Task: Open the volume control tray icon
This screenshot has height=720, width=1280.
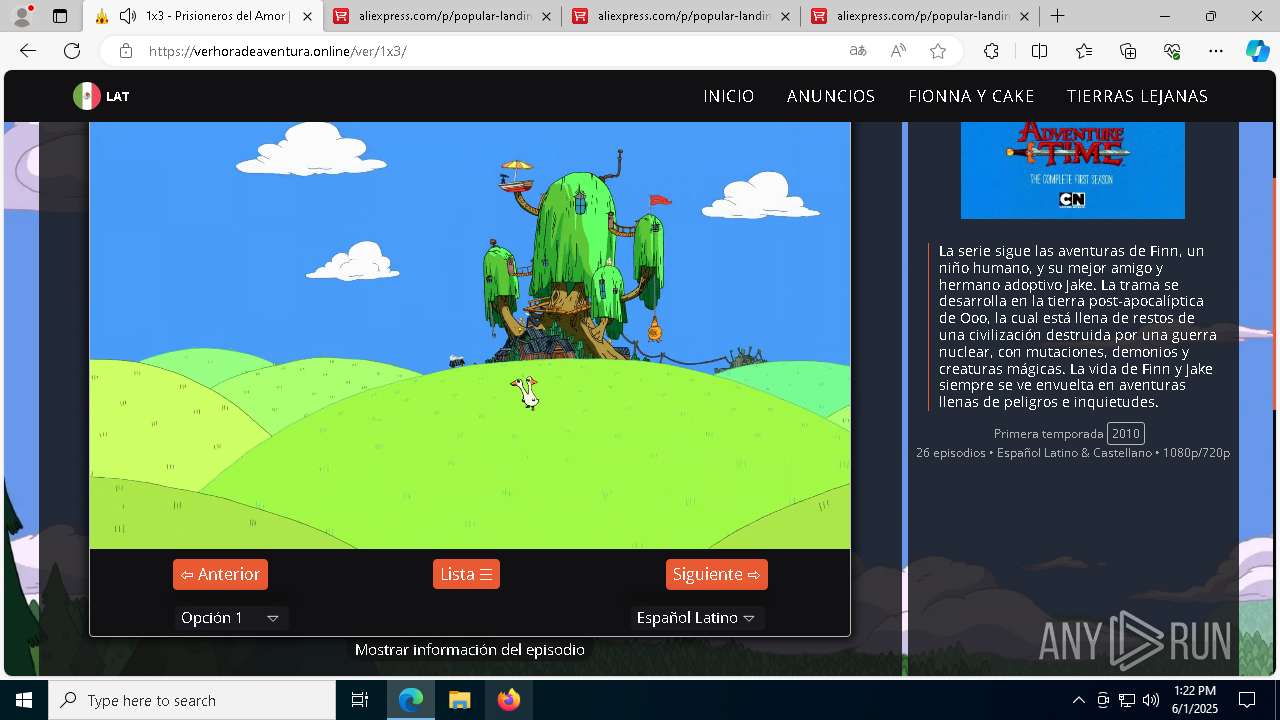Action: pyautogui.click(x=1151, y=700)
